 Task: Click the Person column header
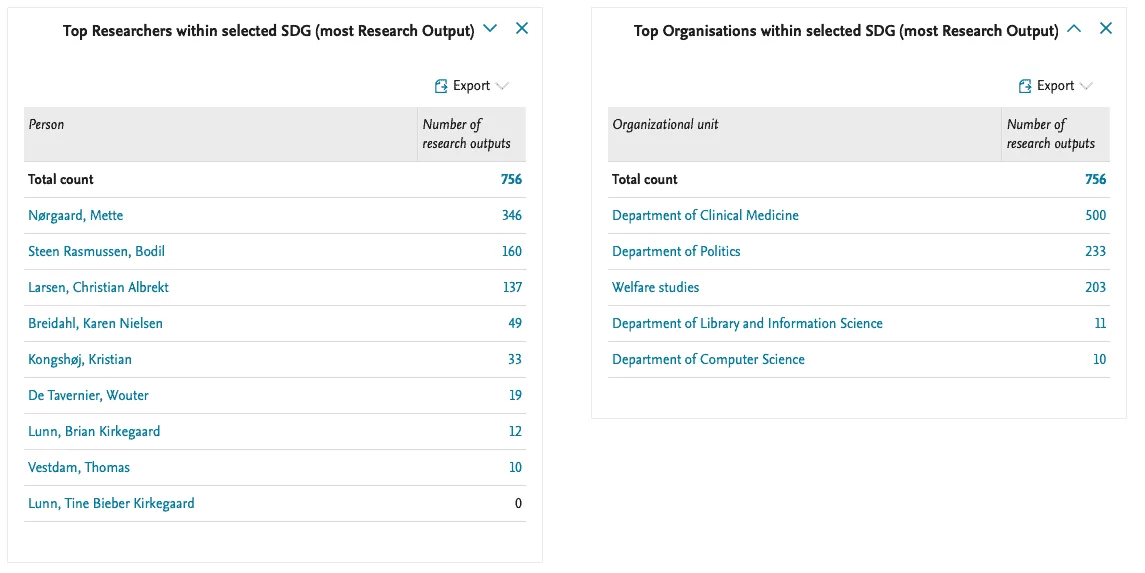(x=46, y=125)
